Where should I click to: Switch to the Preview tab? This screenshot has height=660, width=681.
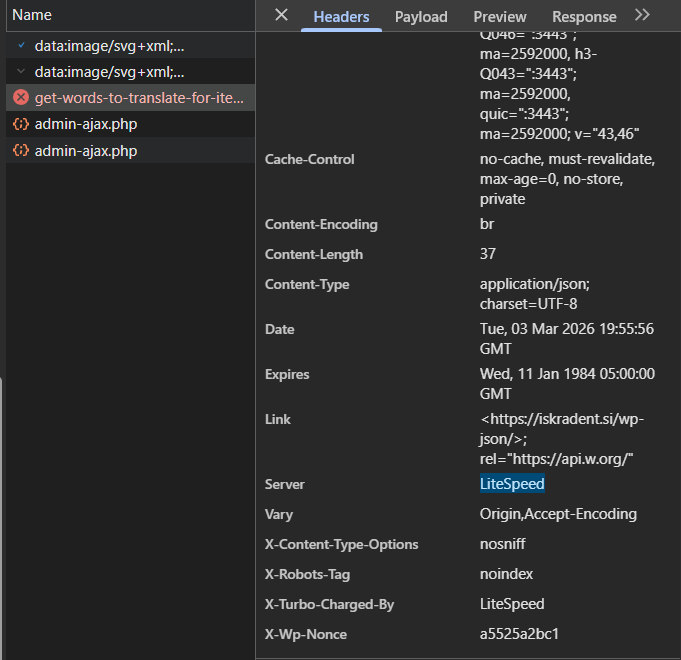(x=499, y=17)
